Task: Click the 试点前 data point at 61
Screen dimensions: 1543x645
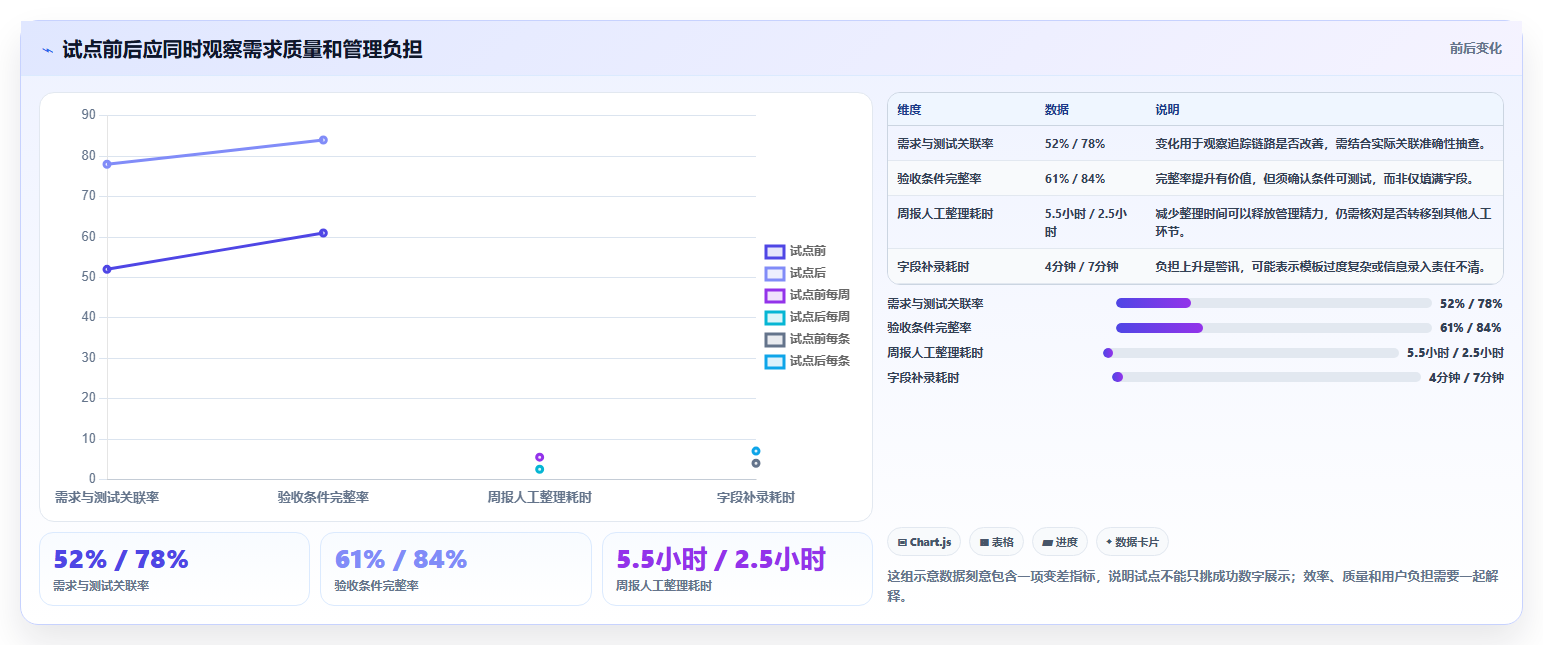Action: (x=323, y=233)
